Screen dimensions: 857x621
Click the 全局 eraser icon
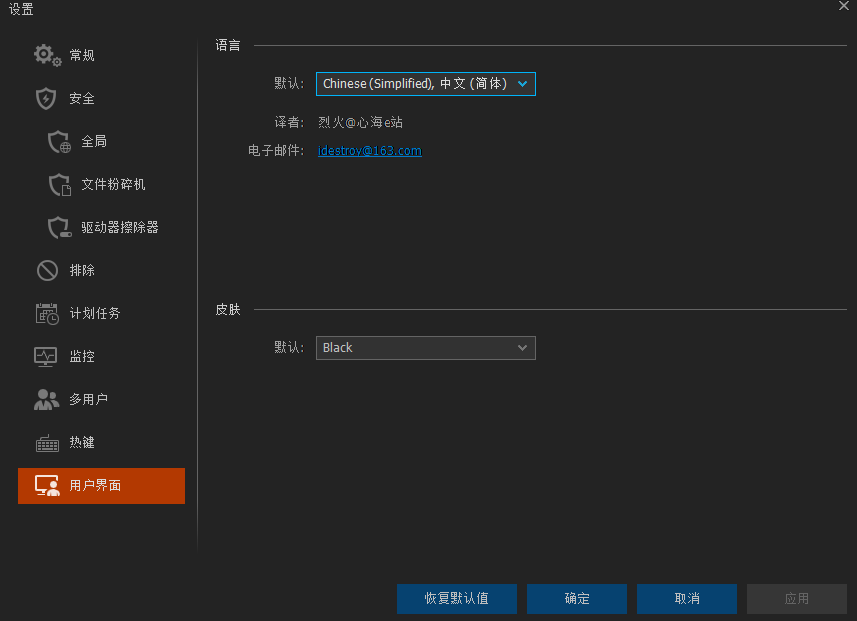pos(58,141)
